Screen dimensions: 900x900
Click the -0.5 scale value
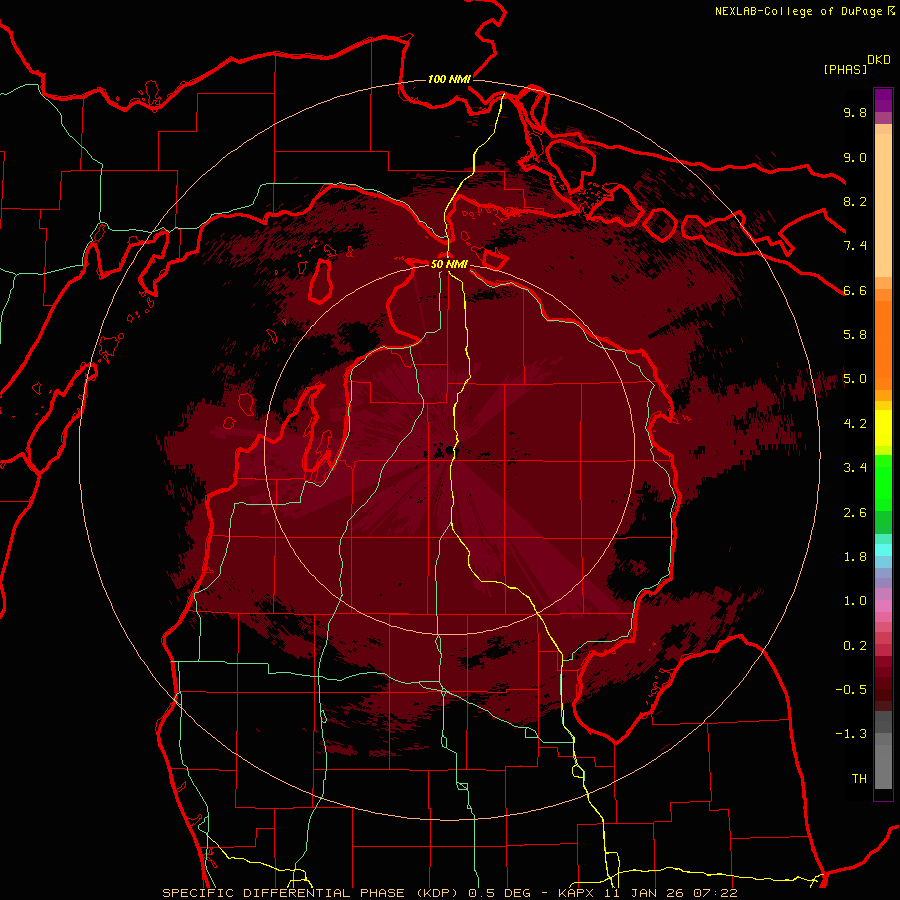pyautogui.click(x=851, y=690)
